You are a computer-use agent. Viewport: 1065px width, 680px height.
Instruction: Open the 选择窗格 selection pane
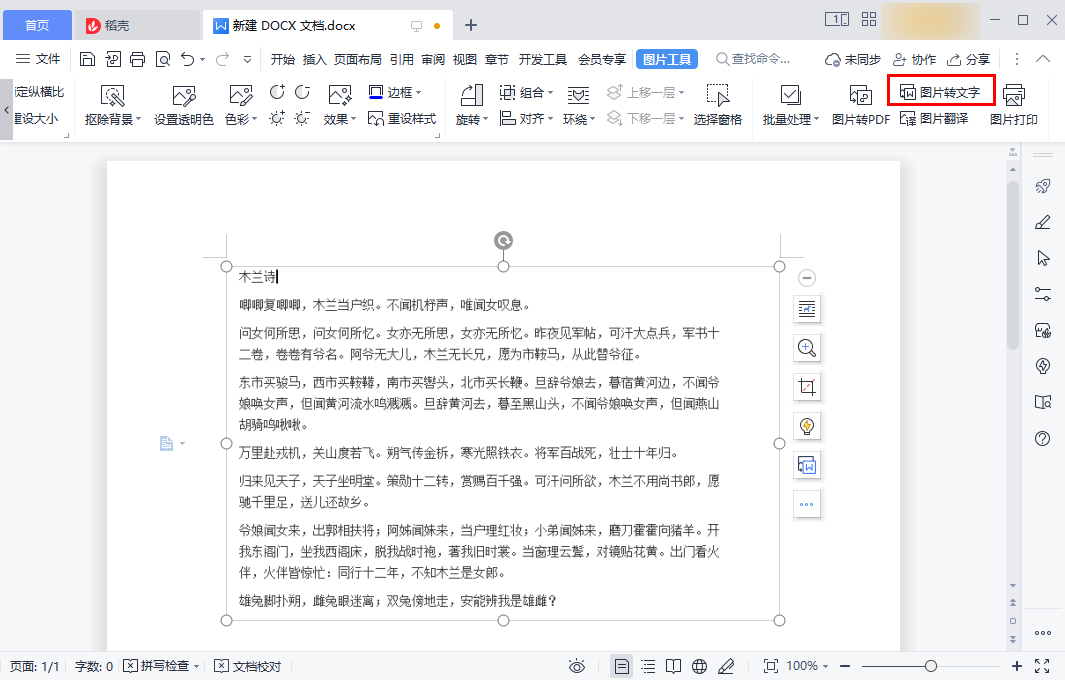coord(716,104)
